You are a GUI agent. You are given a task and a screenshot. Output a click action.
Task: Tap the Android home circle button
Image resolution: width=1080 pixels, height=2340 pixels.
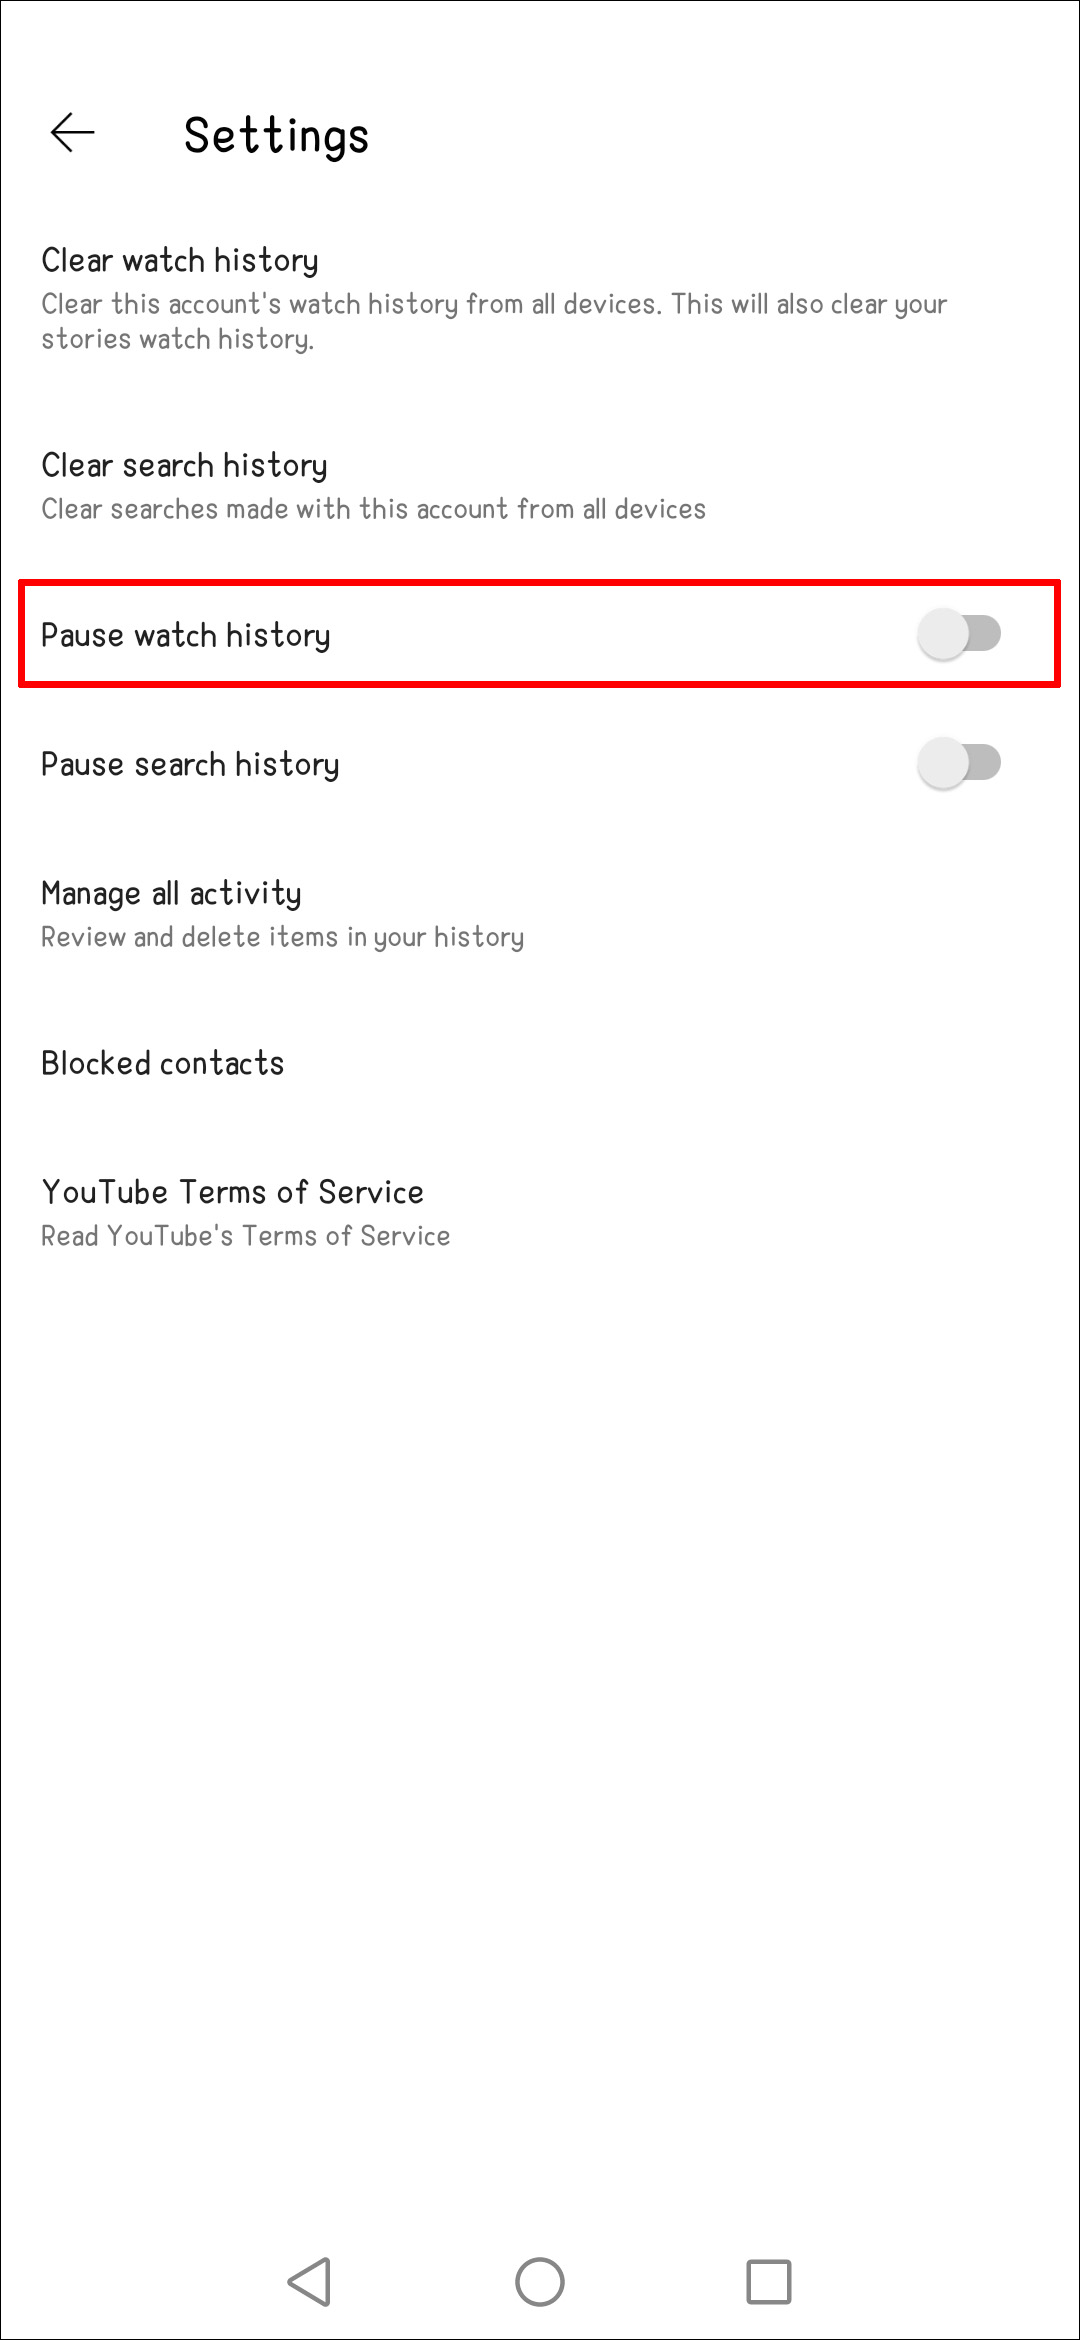point(540,2282)
